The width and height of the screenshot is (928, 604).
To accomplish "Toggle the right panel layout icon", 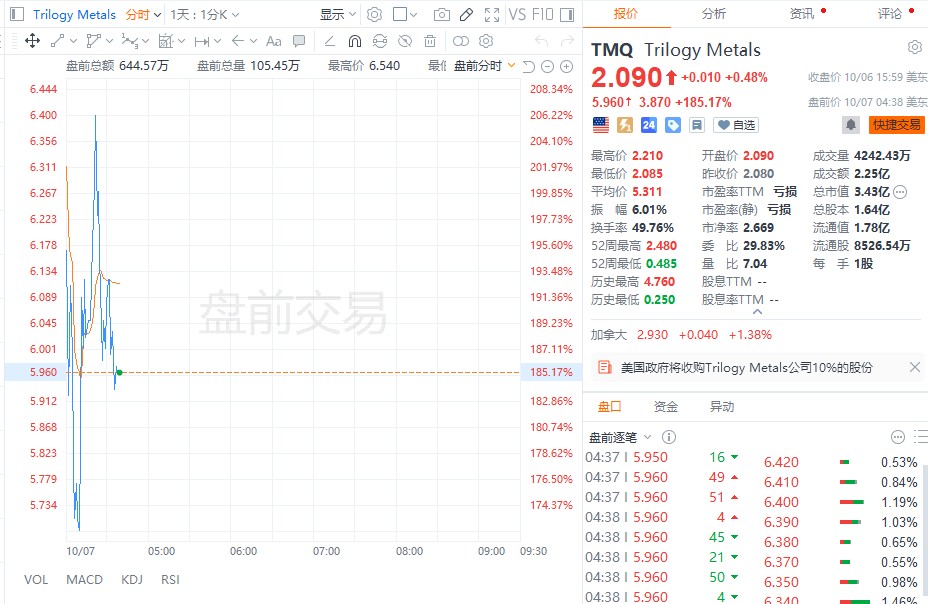I will (x=567, y=14).
